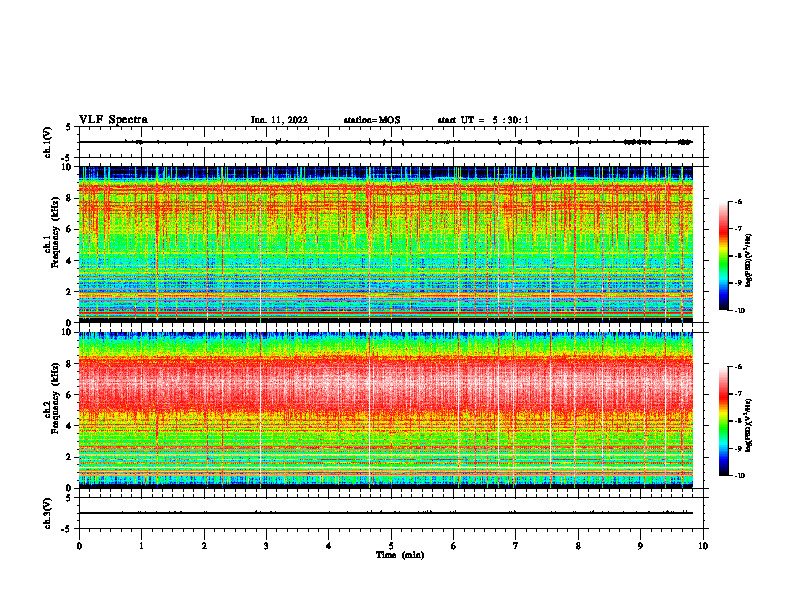
Task: Click the "station=MOS" header label
Action: tap(372, 120)
